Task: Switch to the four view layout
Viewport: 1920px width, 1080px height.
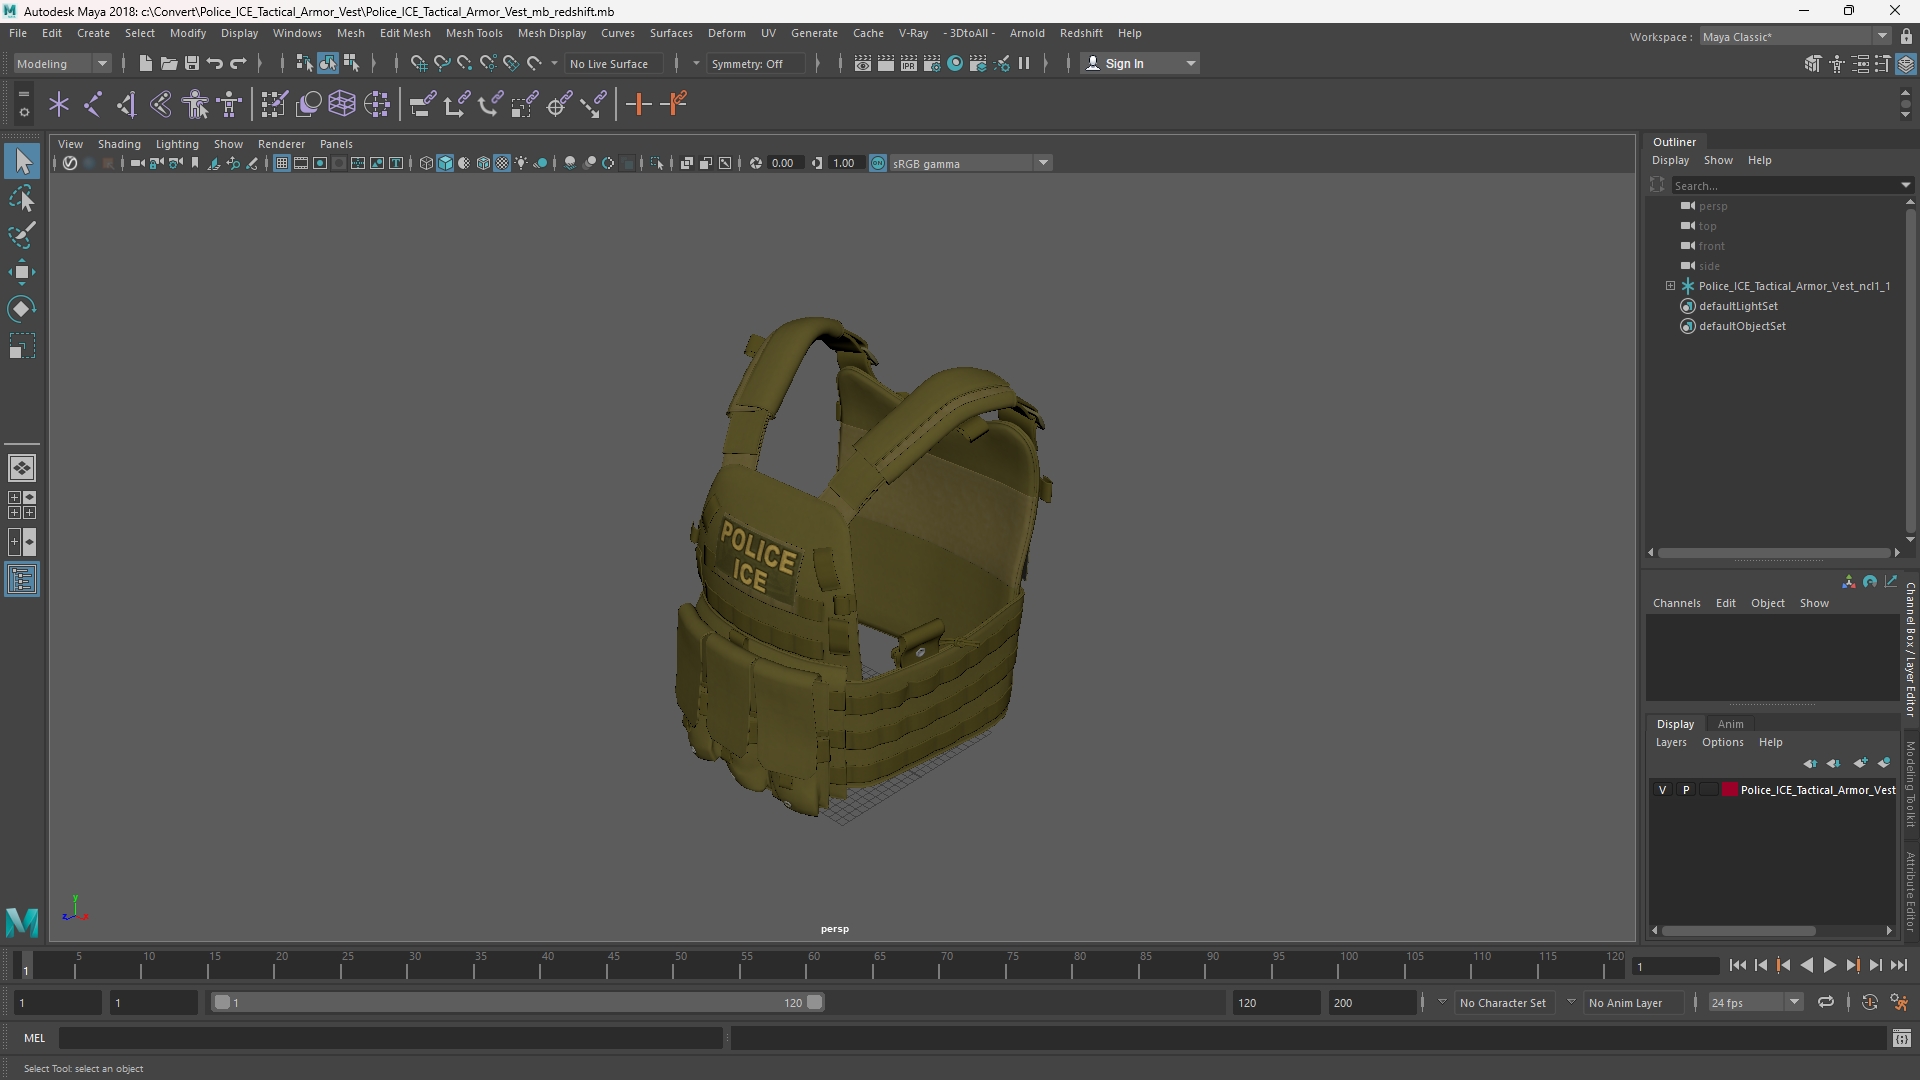Action: point(22,505)
